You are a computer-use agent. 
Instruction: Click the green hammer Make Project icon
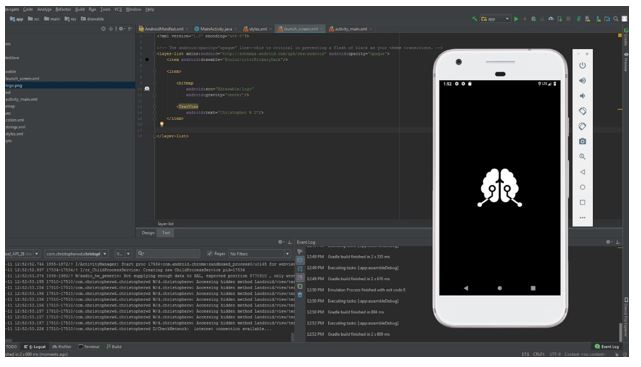coord(474,19)
